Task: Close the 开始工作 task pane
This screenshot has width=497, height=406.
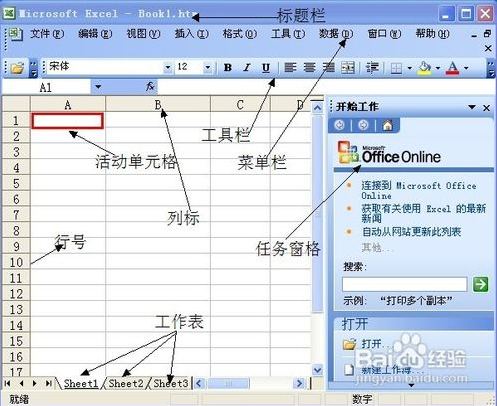Action: 486,108
